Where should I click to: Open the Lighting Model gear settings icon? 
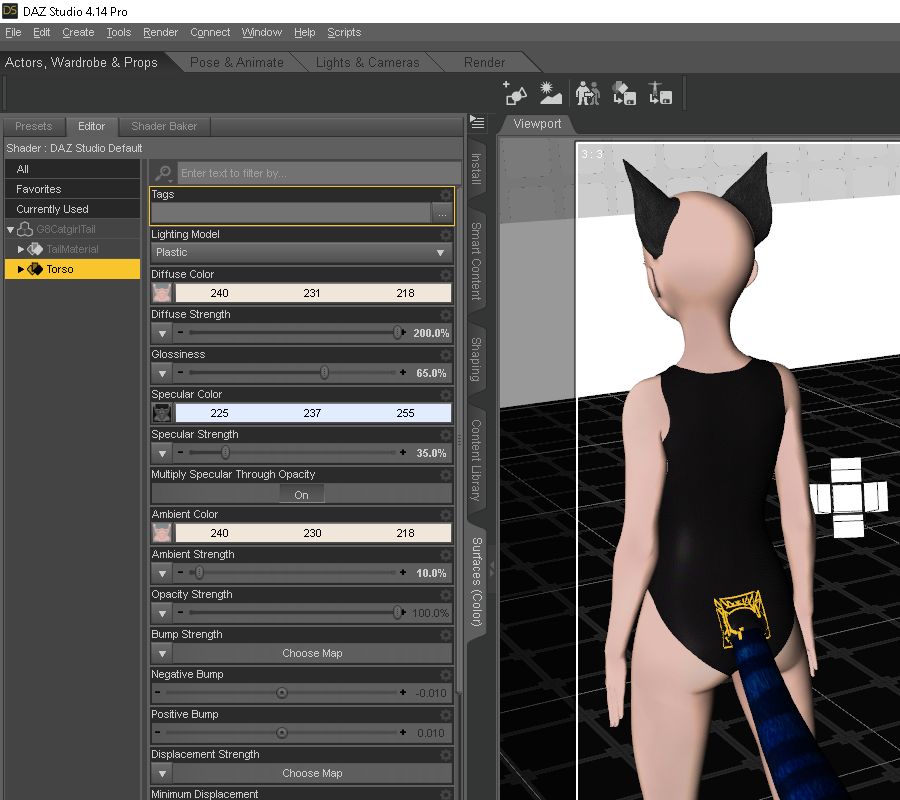(x=446, y=235)
